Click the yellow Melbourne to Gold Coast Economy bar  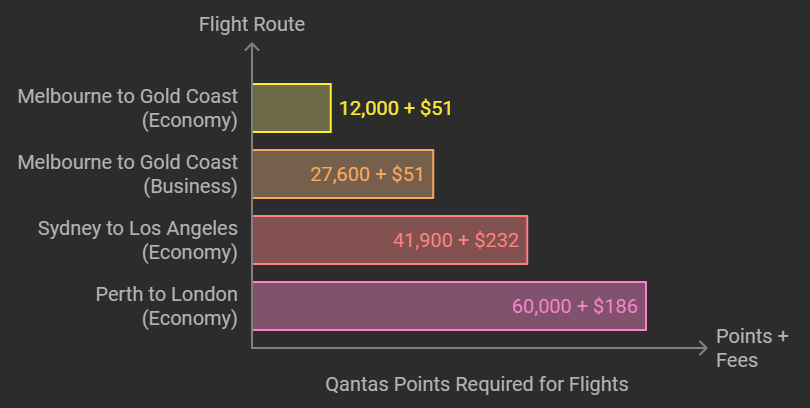click(x=292, y=108)
